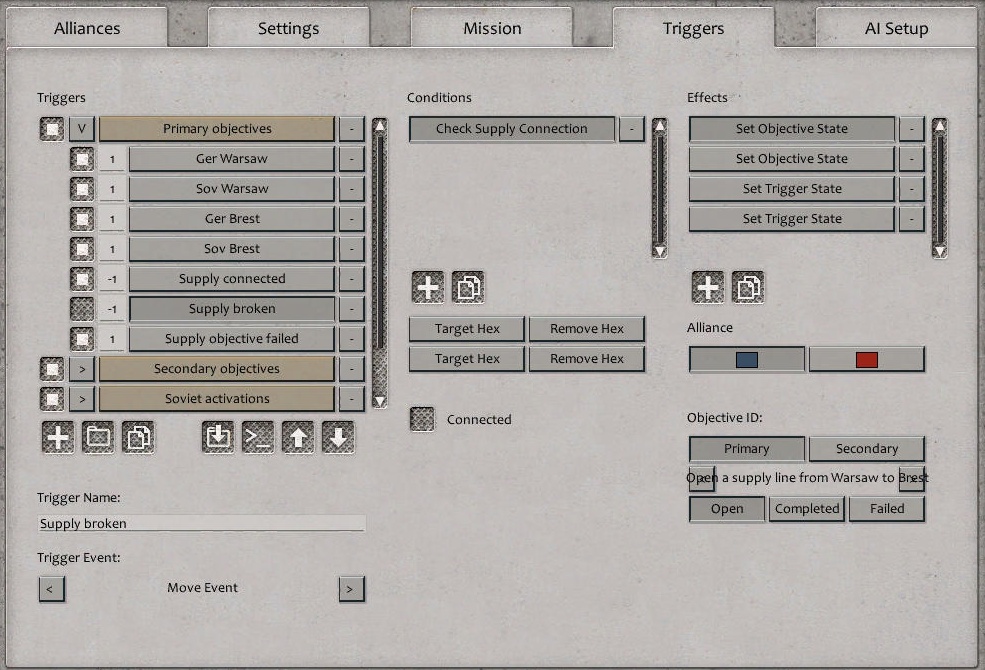Remove the first Set Trigger State effect
This screenshot has height=670, width=985.
pyautogui.click(x=912, y=189)
